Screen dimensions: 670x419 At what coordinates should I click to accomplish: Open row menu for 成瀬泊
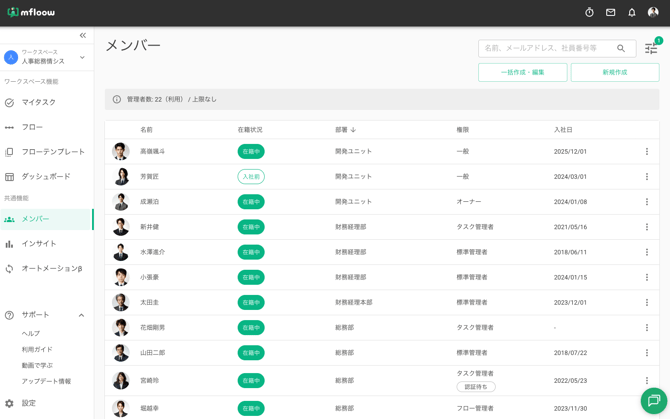[x=647, y=202]
